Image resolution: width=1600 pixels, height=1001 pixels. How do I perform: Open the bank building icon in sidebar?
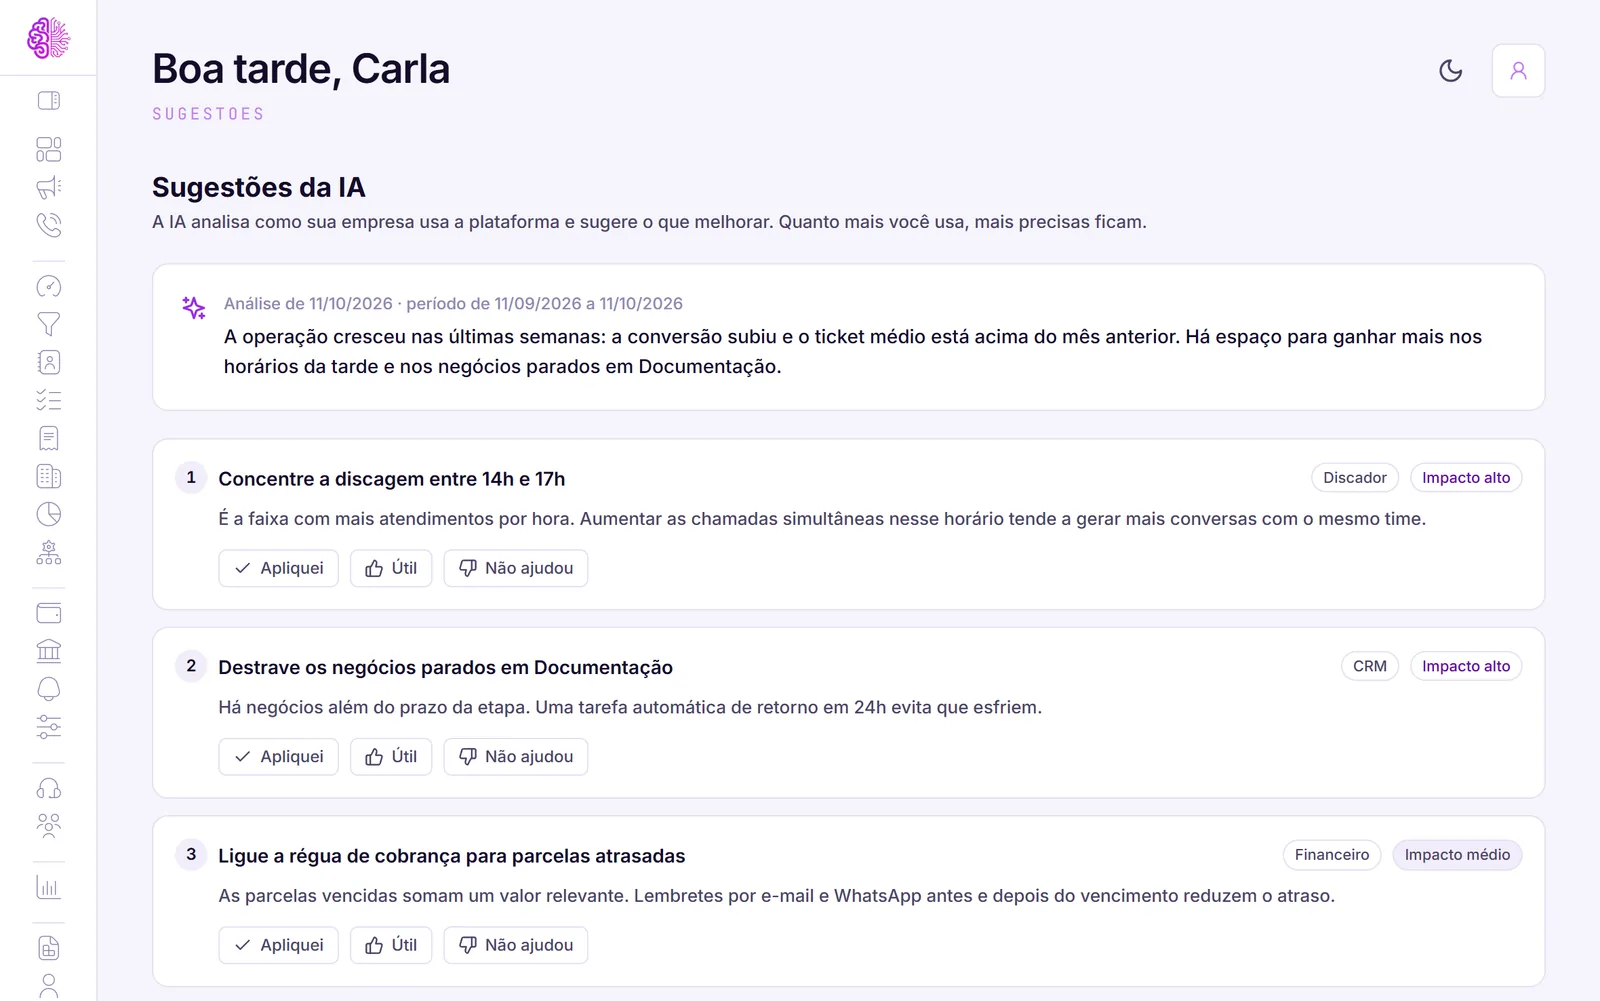(48, 651)
